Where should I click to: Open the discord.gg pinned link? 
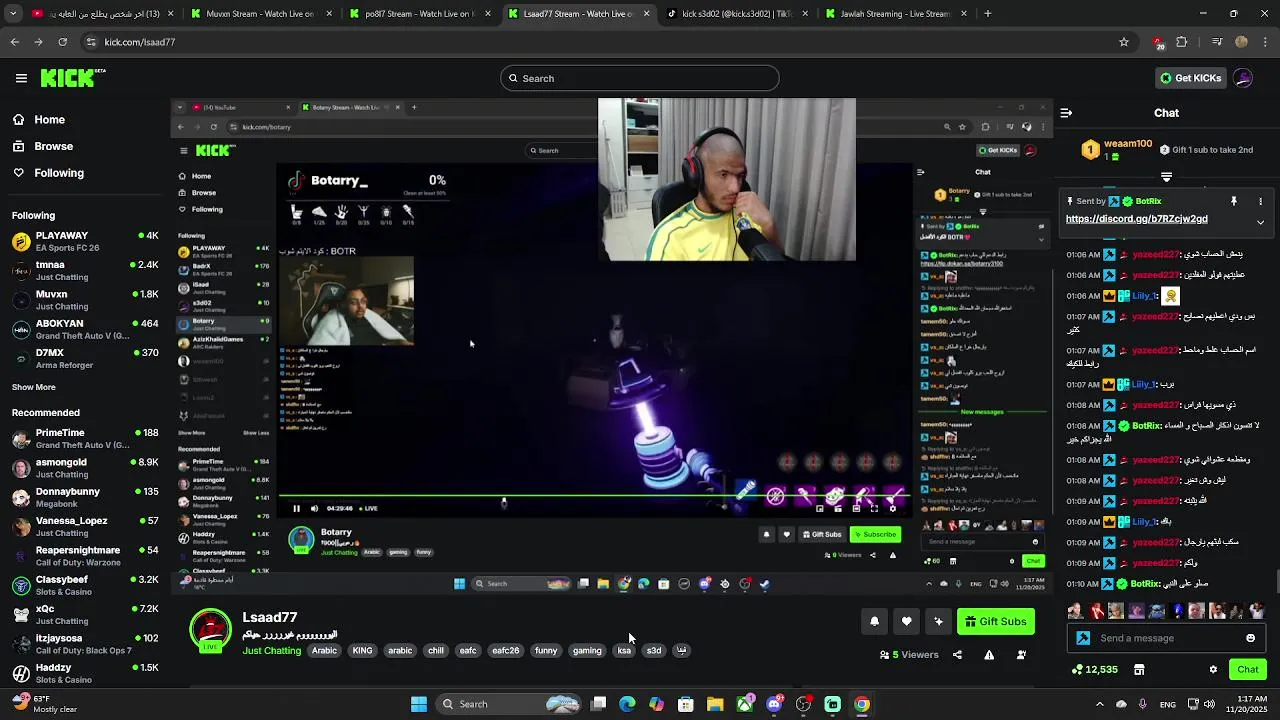[x=1136, y=219]
